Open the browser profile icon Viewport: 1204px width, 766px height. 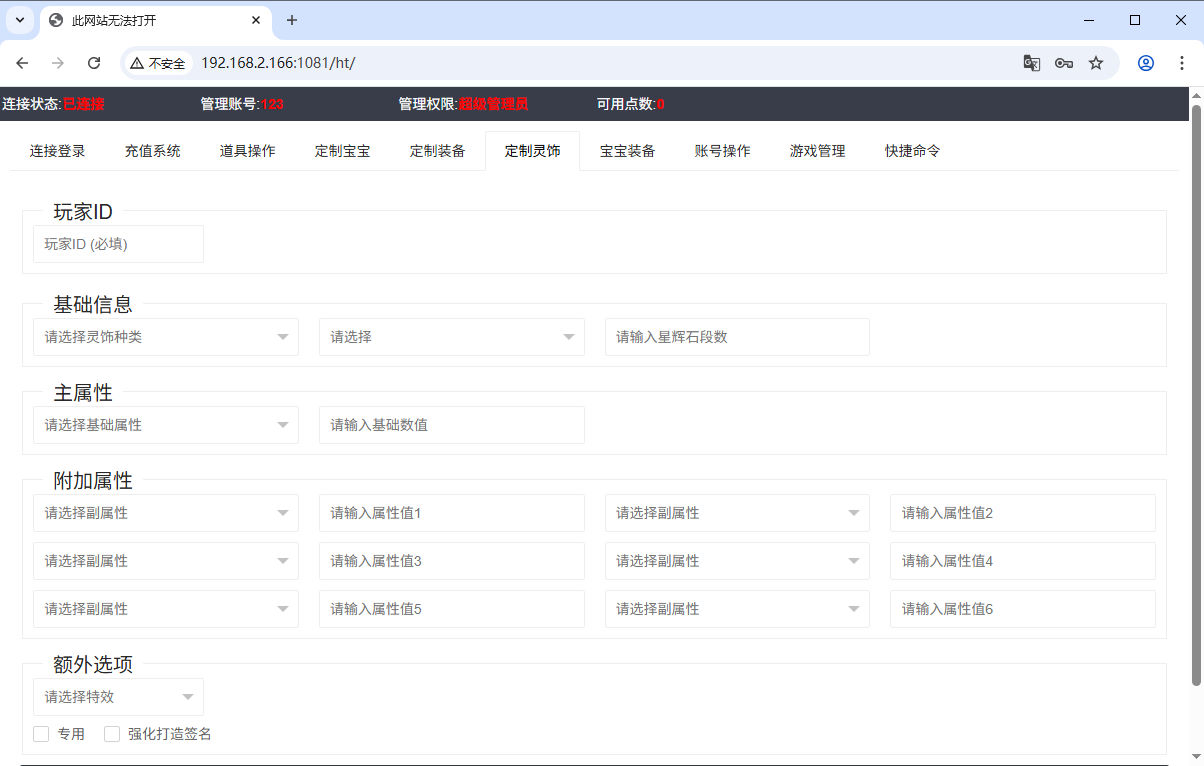click(1146, 63)
